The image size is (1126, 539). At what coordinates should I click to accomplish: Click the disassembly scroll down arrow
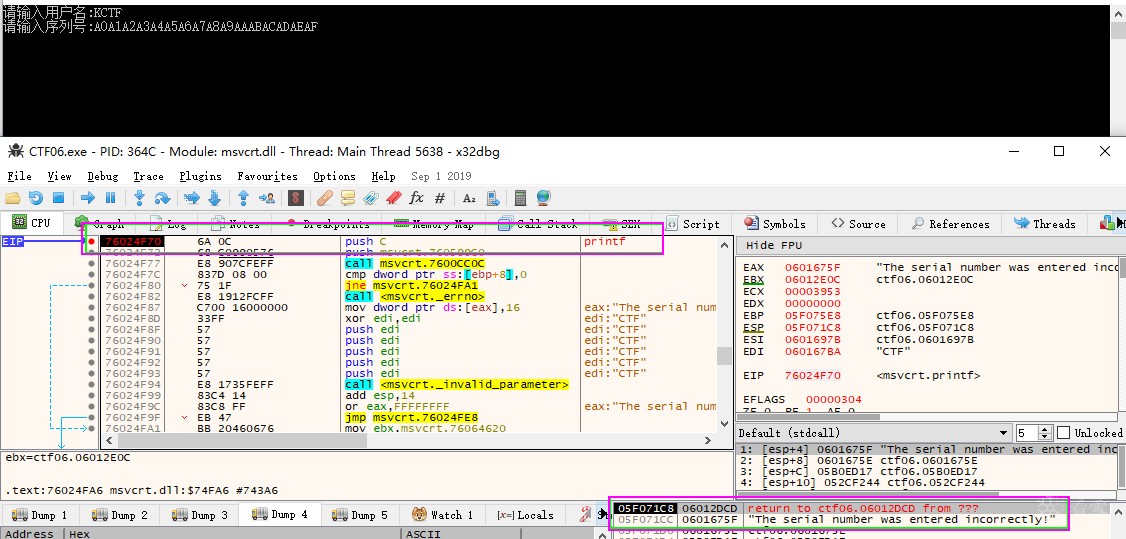coord(725,426)
